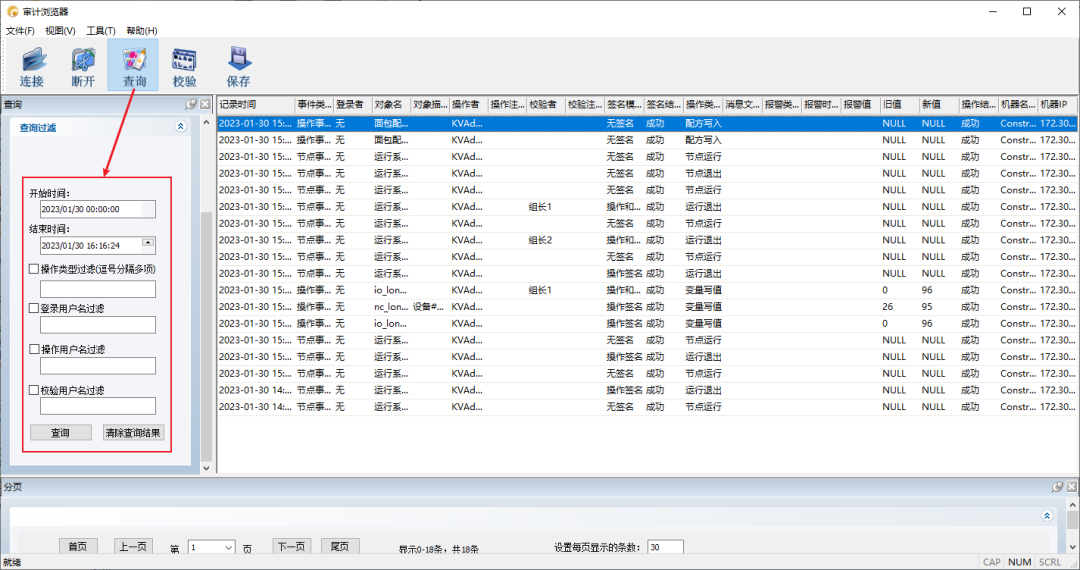Click the 连接 connect toolbar icon
The height and width of the screenshot is (570, 1080).
[32, 66]
